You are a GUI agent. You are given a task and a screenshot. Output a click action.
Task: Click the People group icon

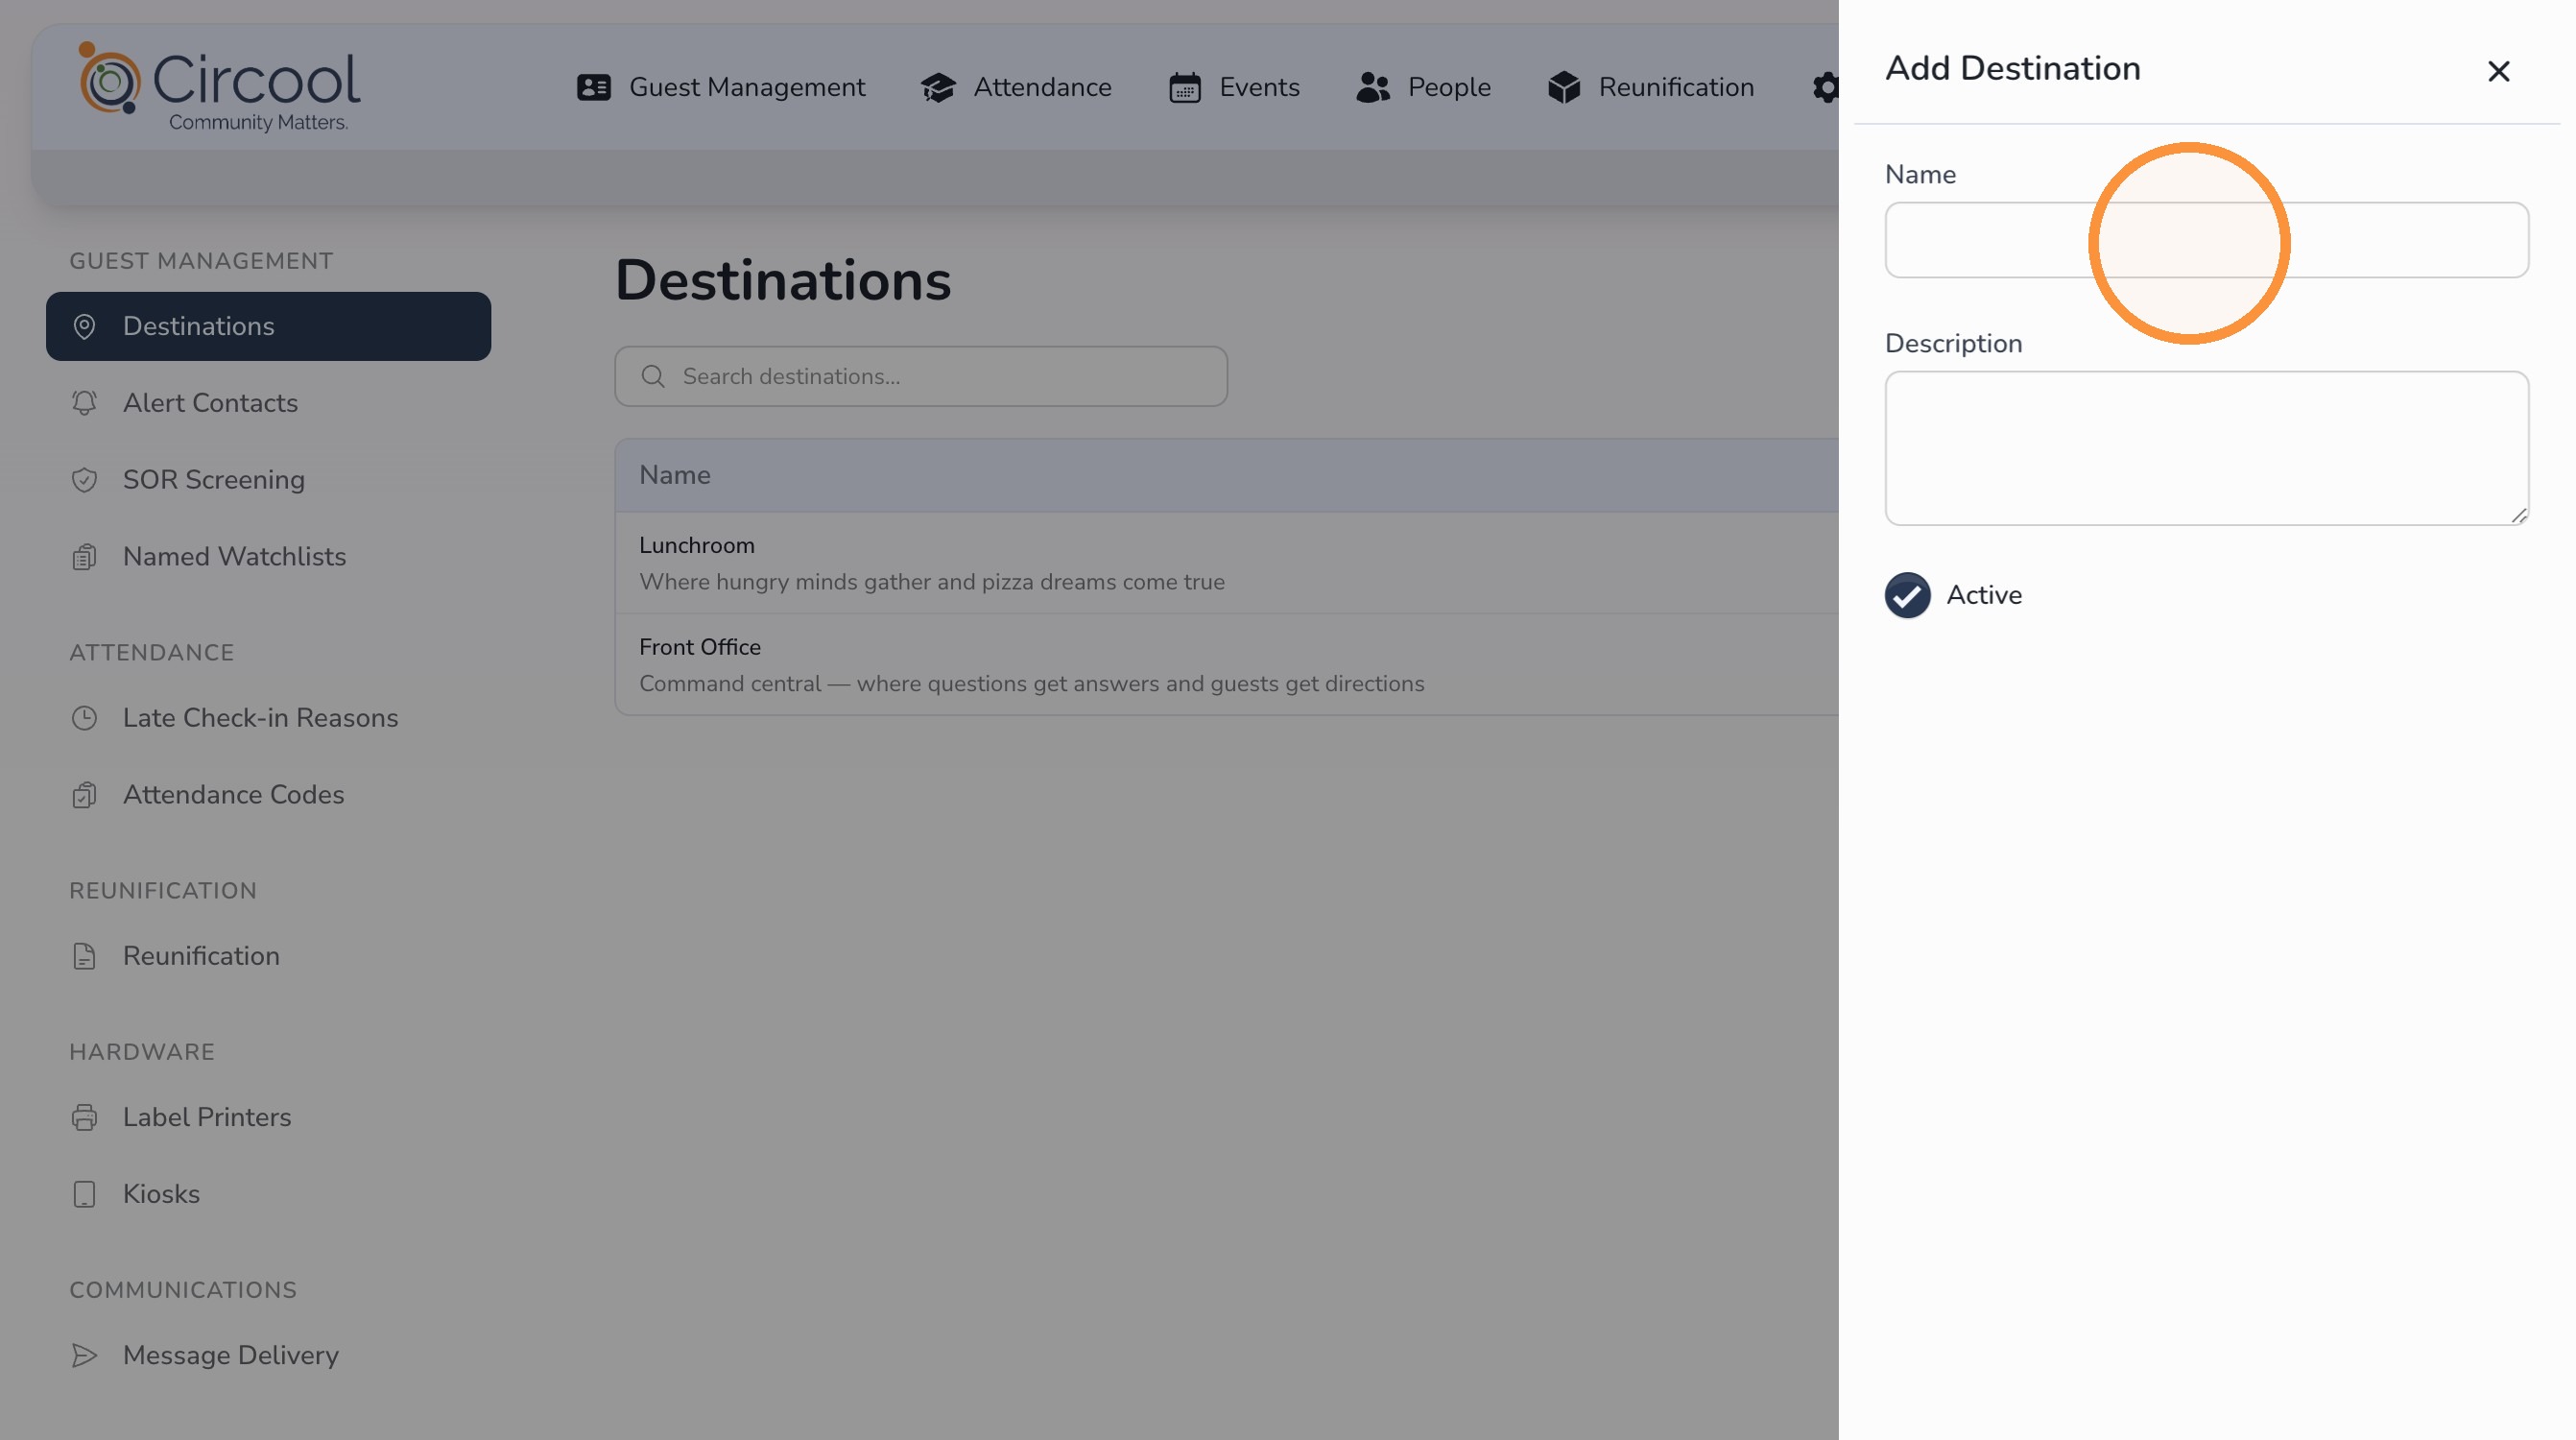pyautogui.click(x=1373, y=88)
